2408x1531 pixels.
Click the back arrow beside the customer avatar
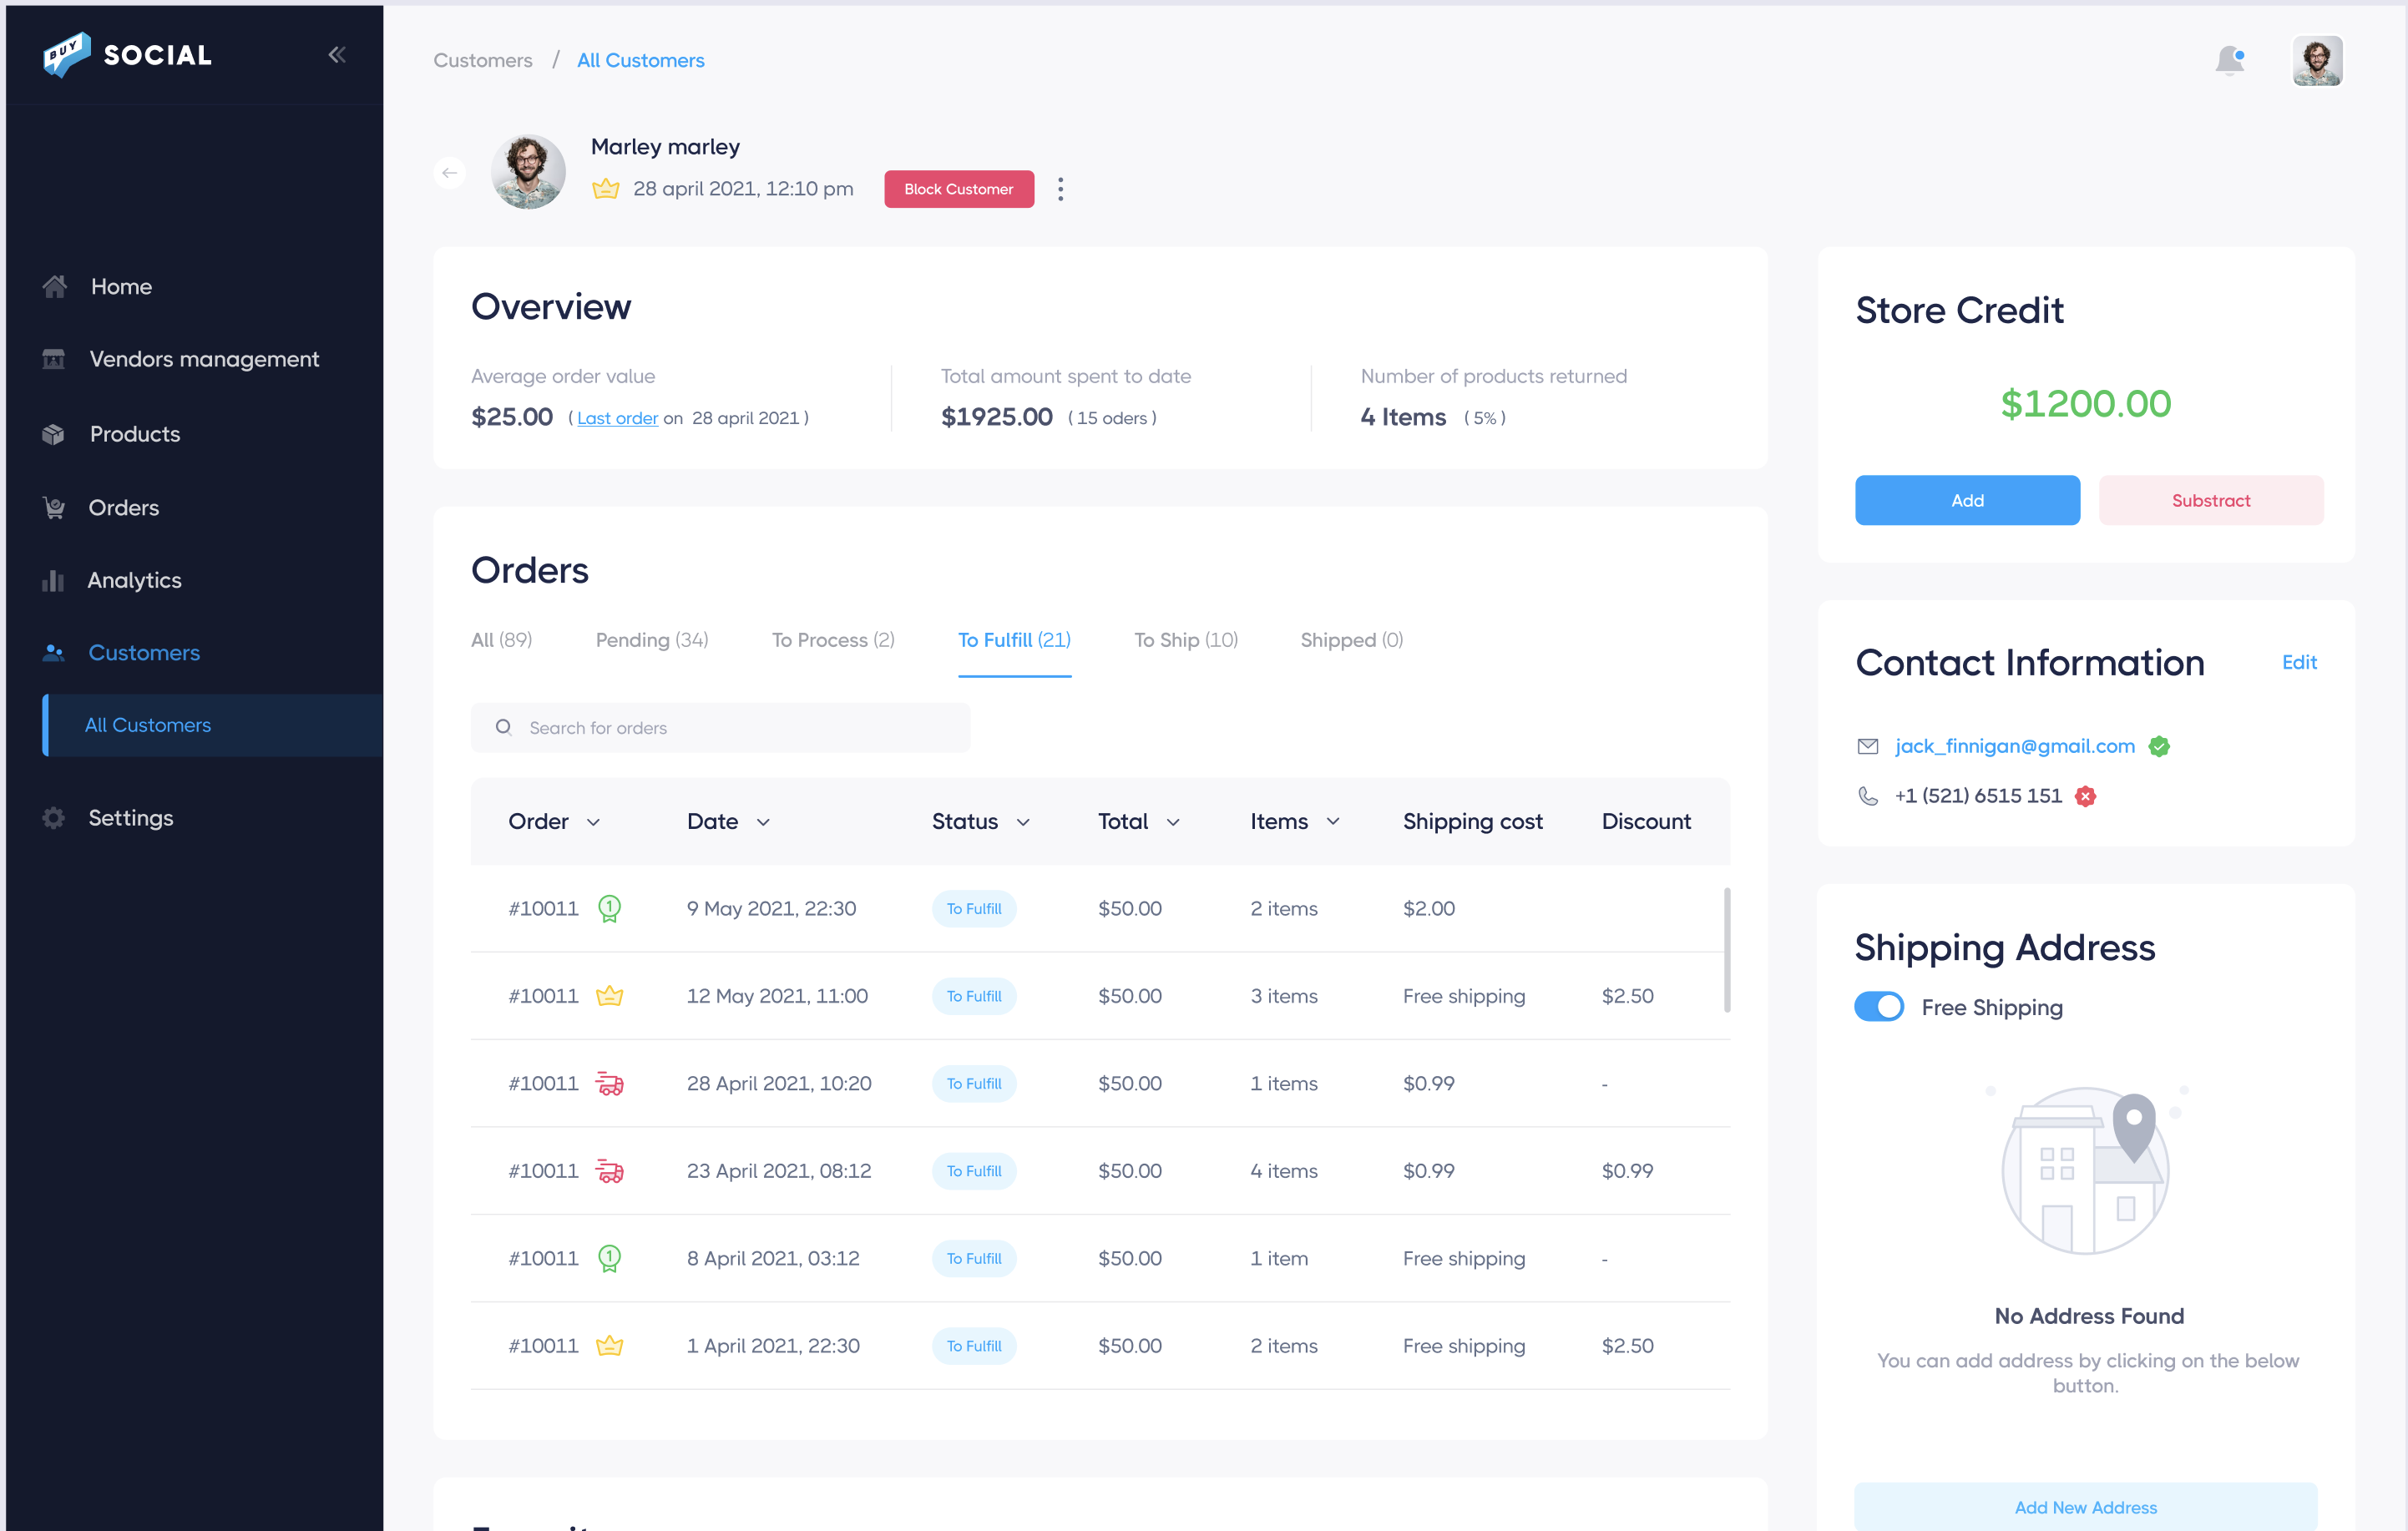point(450,172)
